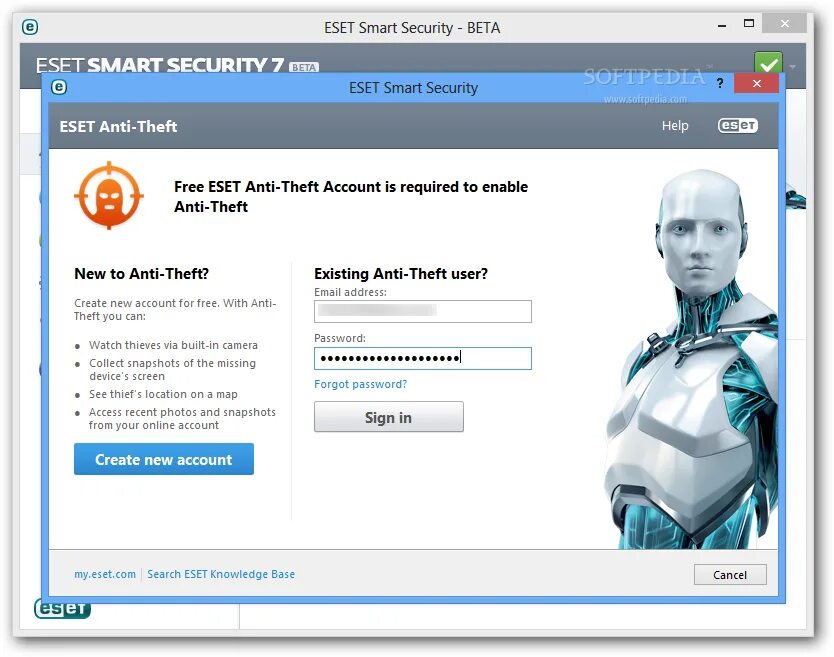Open Search ESET Knowledge Base link

[221, 575]
